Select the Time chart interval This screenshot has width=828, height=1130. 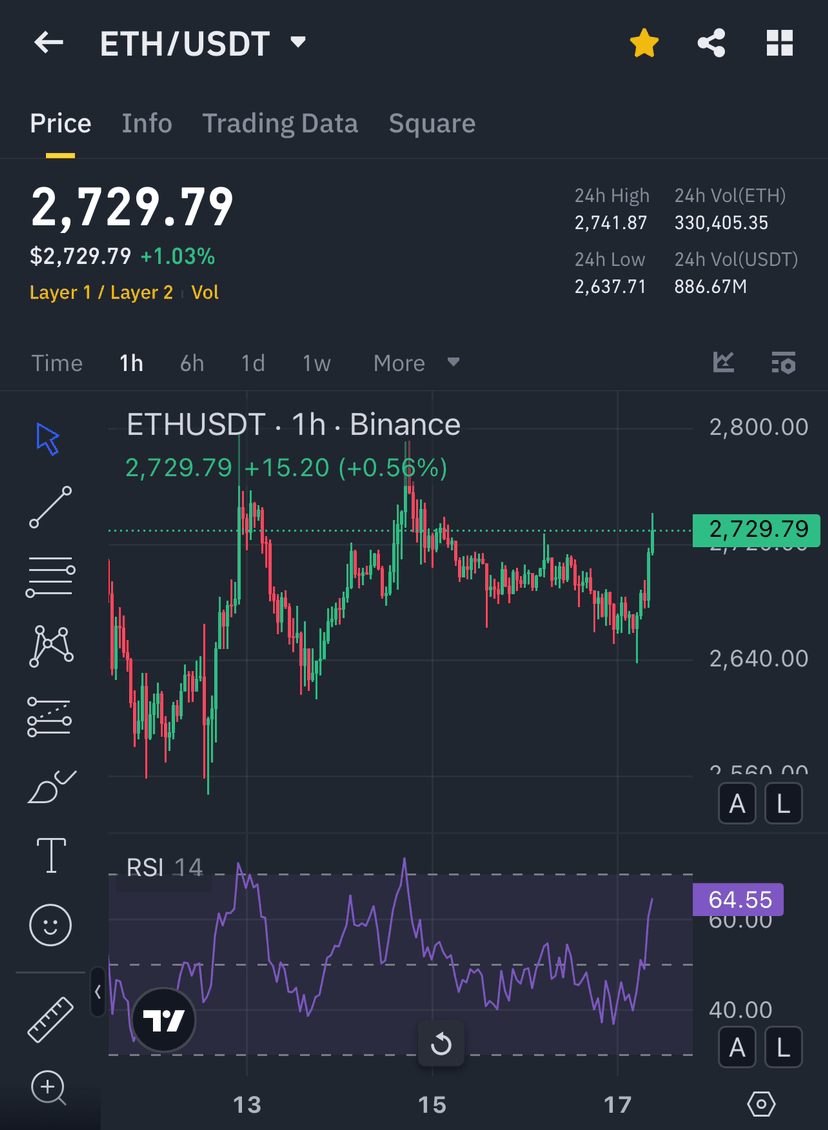[57, 363]
